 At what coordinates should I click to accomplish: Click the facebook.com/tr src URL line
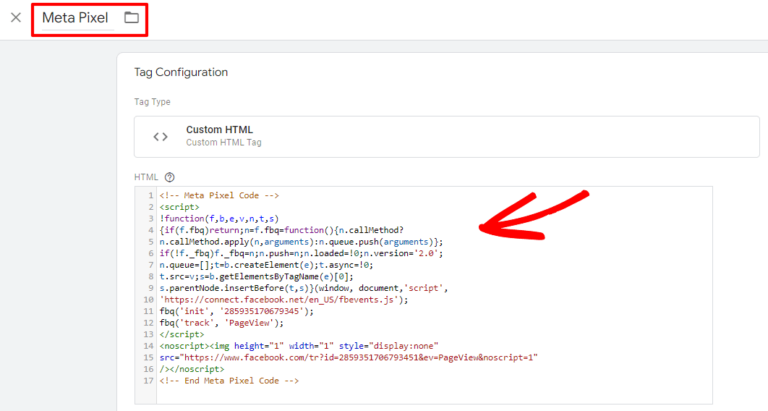(349, 358)
